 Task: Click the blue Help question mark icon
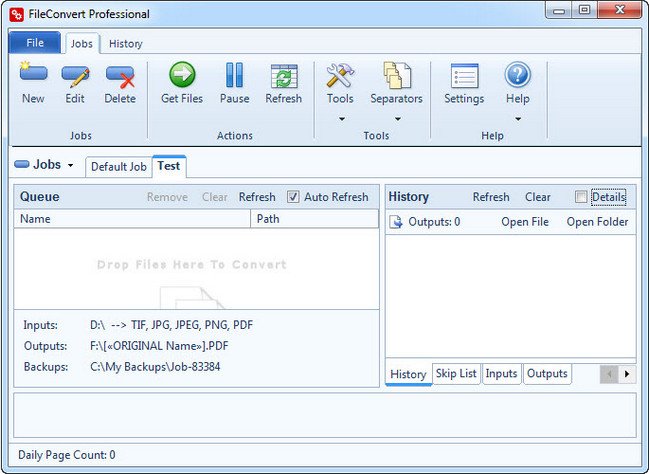coord(517,75)
